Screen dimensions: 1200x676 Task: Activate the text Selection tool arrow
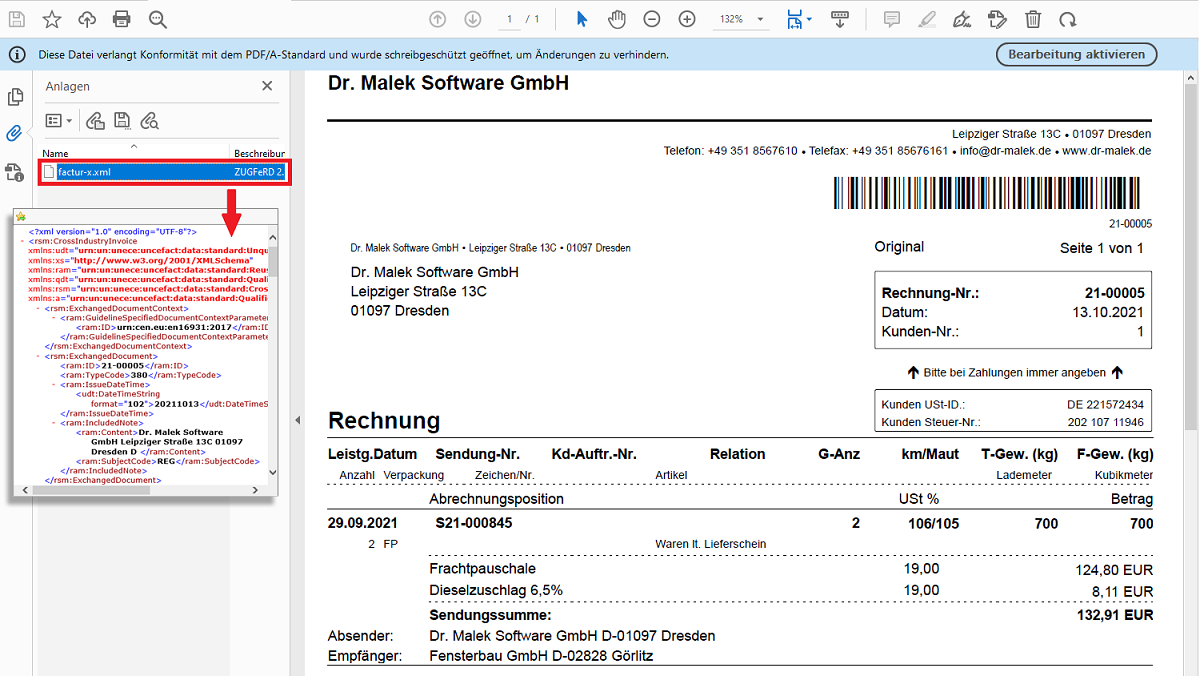pyautogui.click(x=579, y=18)
